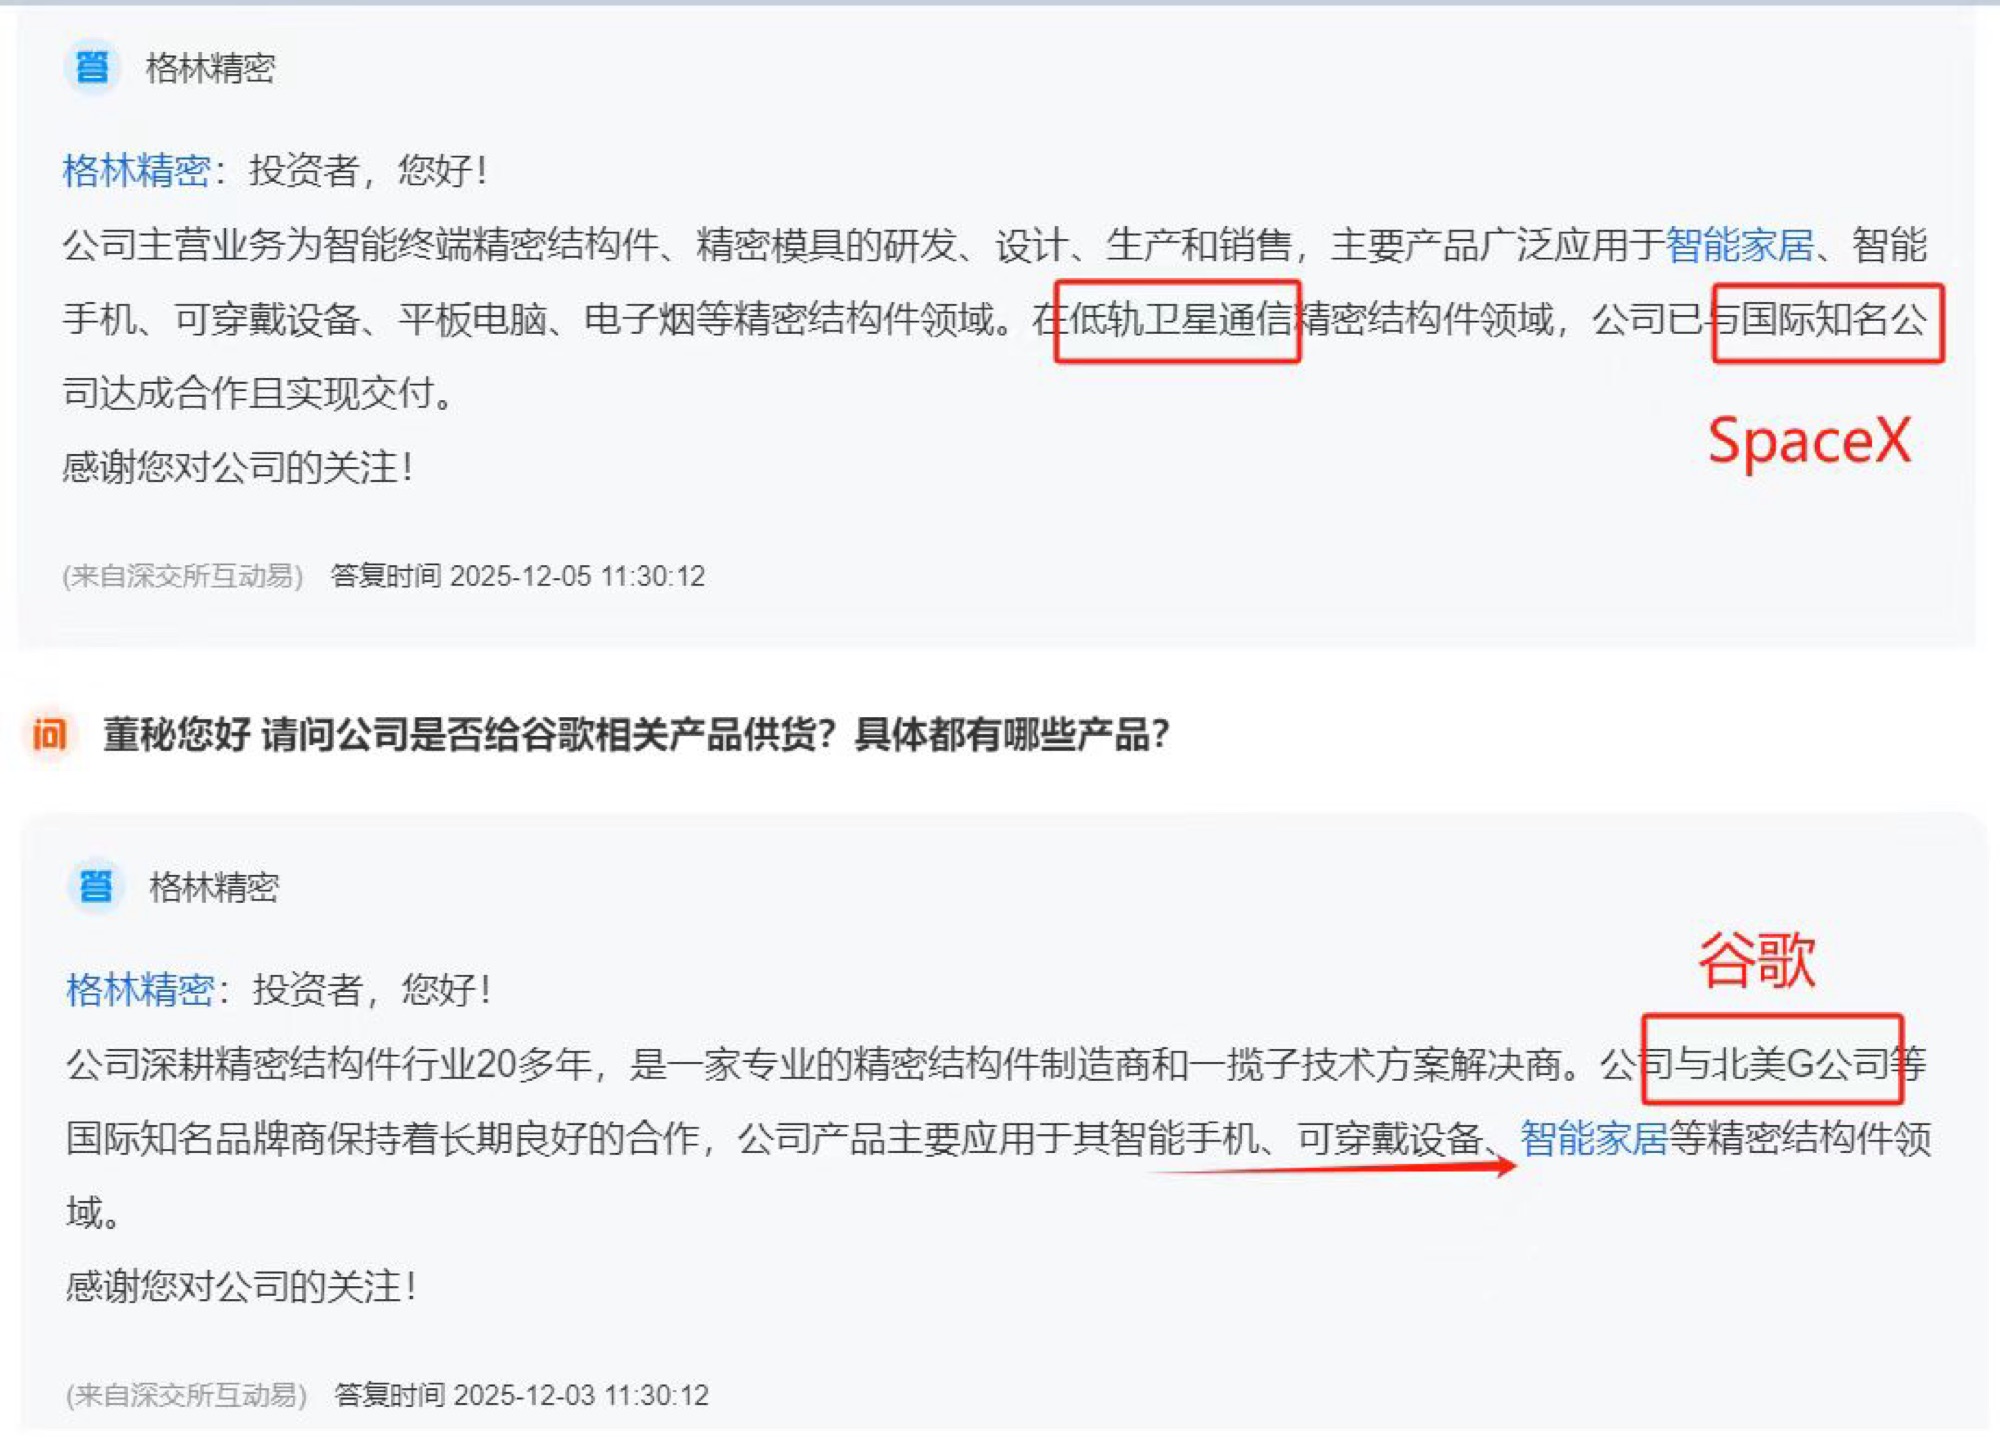Open the blue 格林精密 link in first reply
2000x1448 pixels.
pos(136,170)
